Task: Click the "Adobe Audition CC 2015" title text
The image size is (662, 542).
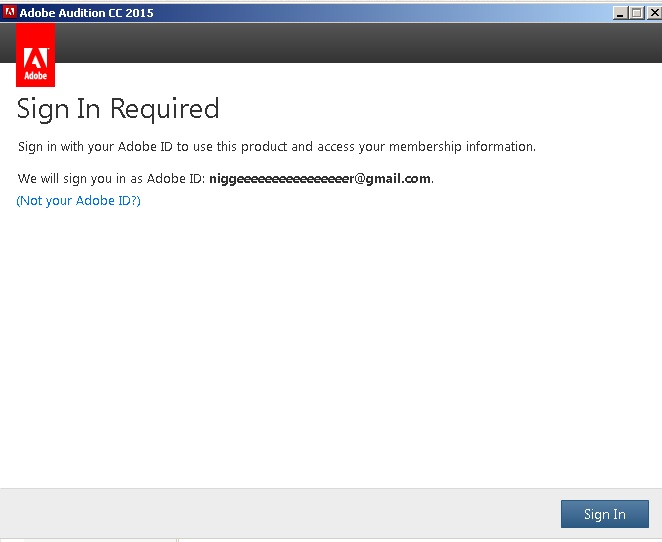Action: [87, 13]
